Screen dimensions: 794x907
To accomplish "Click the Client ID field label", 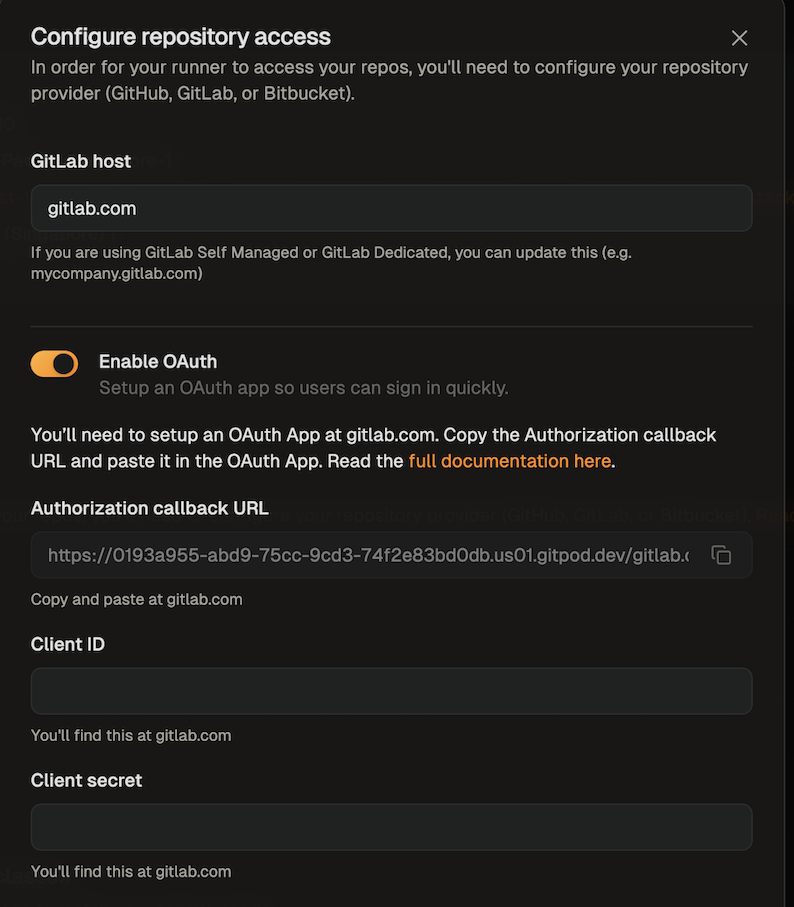I will click(x=68, y=644).
